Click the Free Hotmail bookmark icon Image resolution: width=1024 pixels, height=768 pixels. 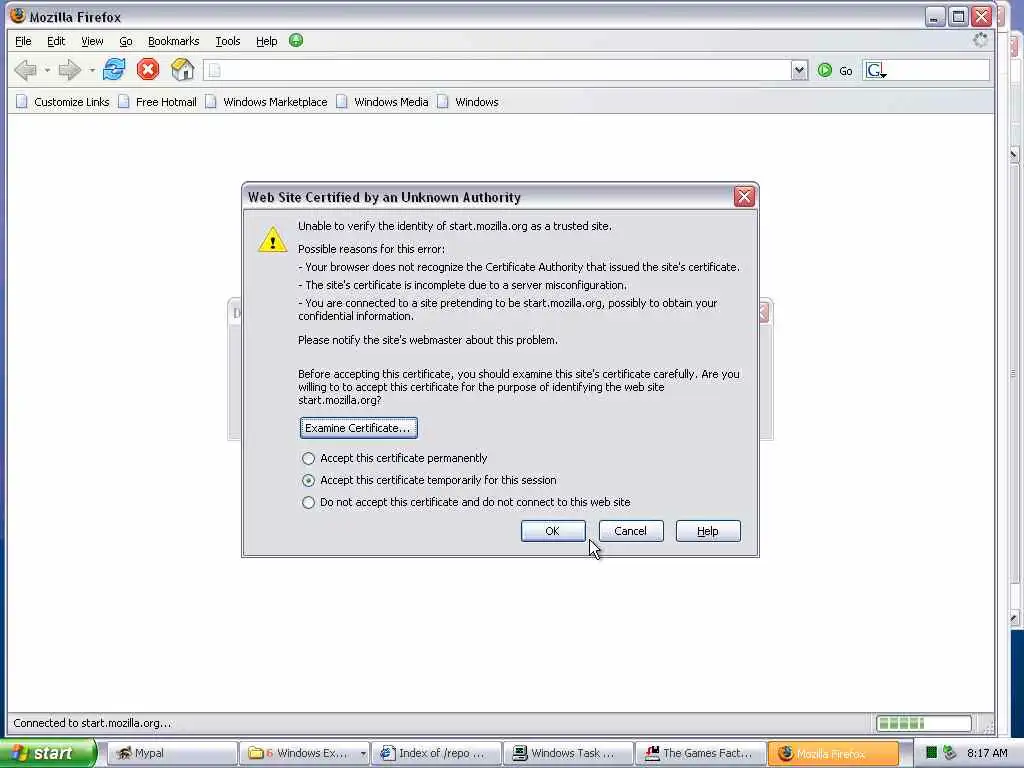(x=123, y=102)
